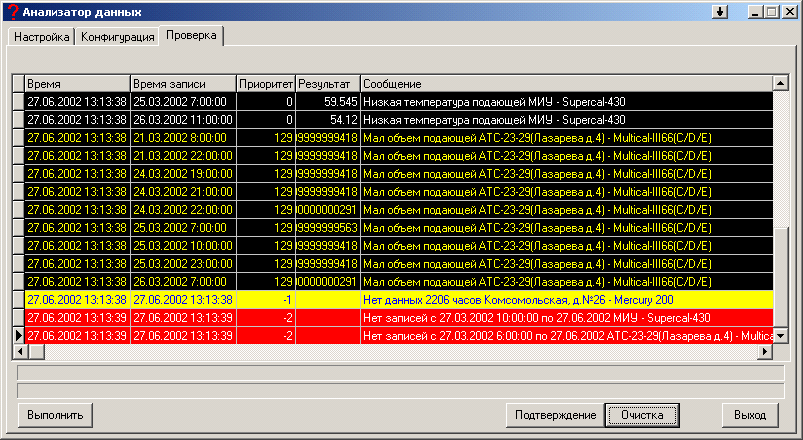Click the current-row pointer on last red row
This screenshot has width=803, height=440.
[x=18, y=336]
